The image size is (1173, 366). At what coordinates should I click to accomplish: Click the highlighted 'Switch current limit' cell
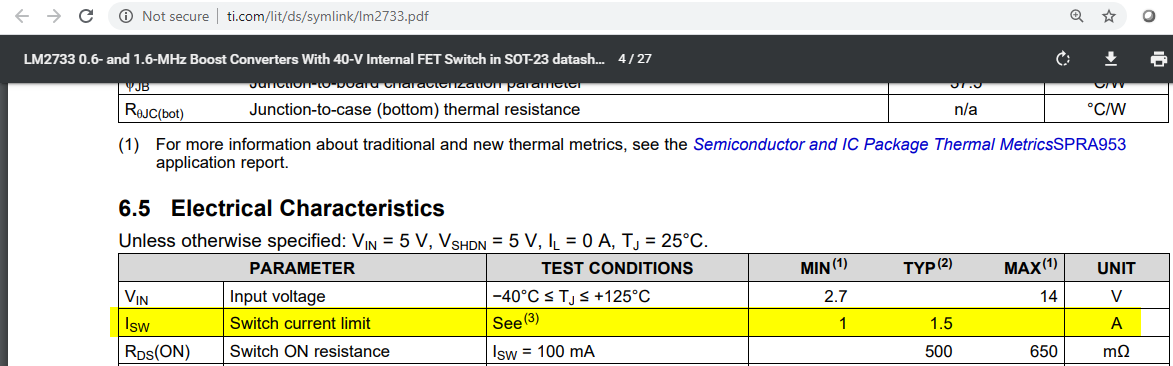355,323
